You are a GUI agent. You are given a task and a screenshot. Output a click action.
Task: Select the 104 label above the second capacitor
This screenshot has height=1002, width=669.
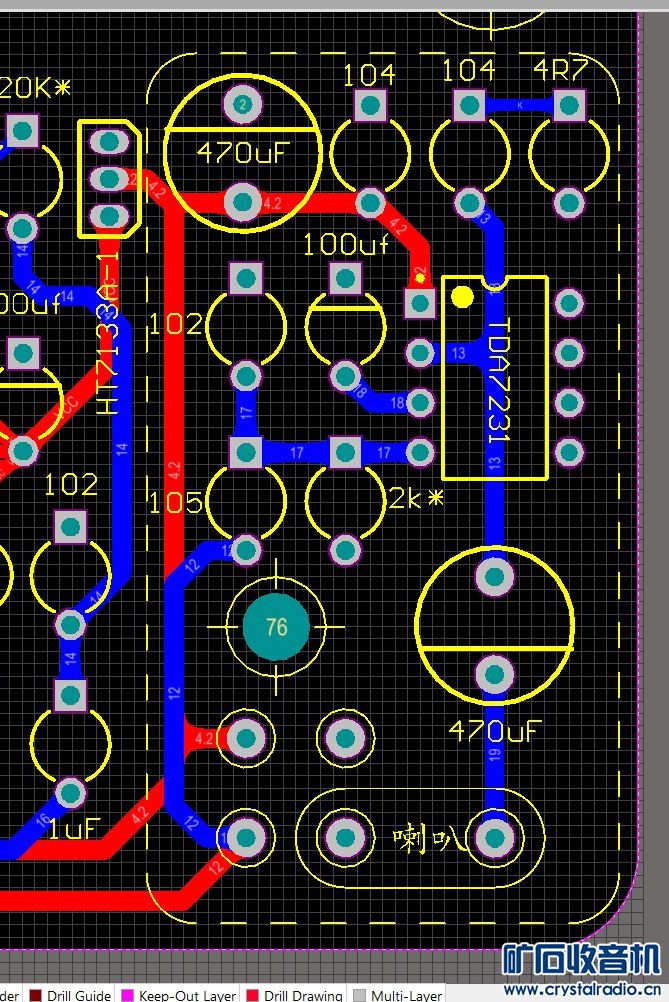(369, 75)
